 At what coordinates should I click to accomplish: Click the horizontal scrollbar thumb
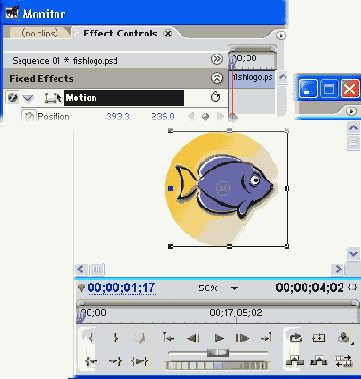(x=97, y=269)
